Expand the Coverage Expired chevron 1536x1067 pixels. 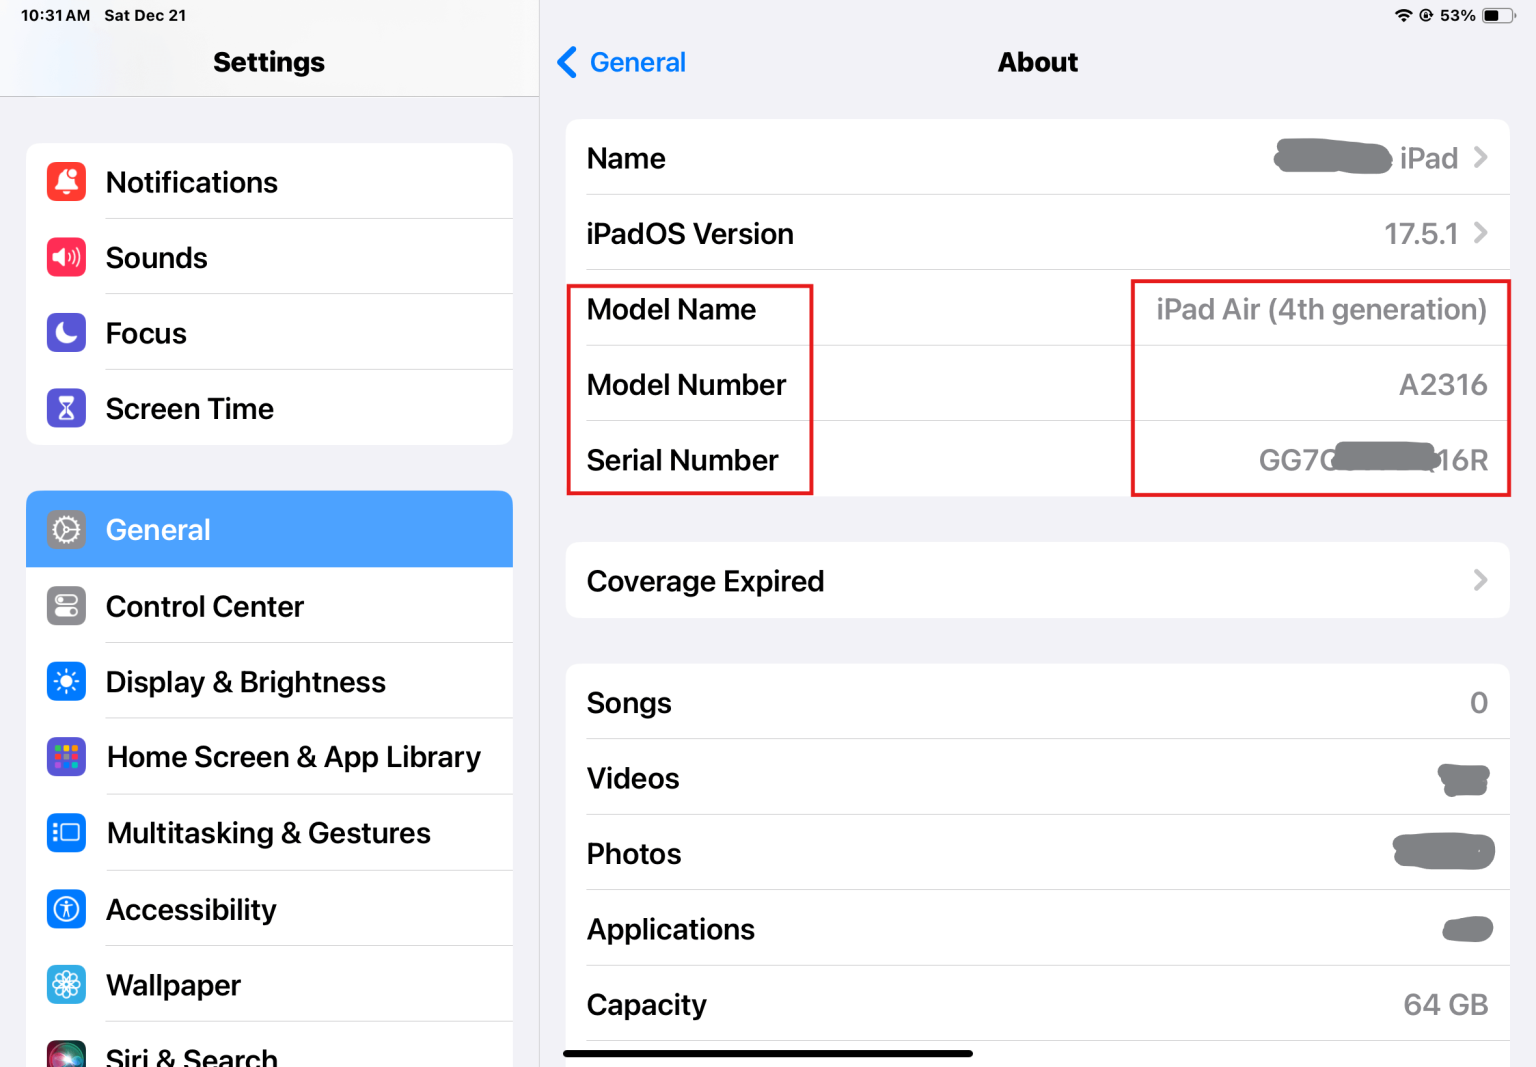1481,580
